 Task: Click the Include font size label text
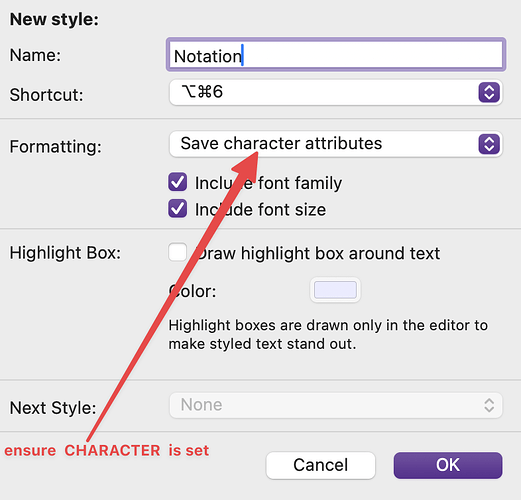tap(260, 210)
